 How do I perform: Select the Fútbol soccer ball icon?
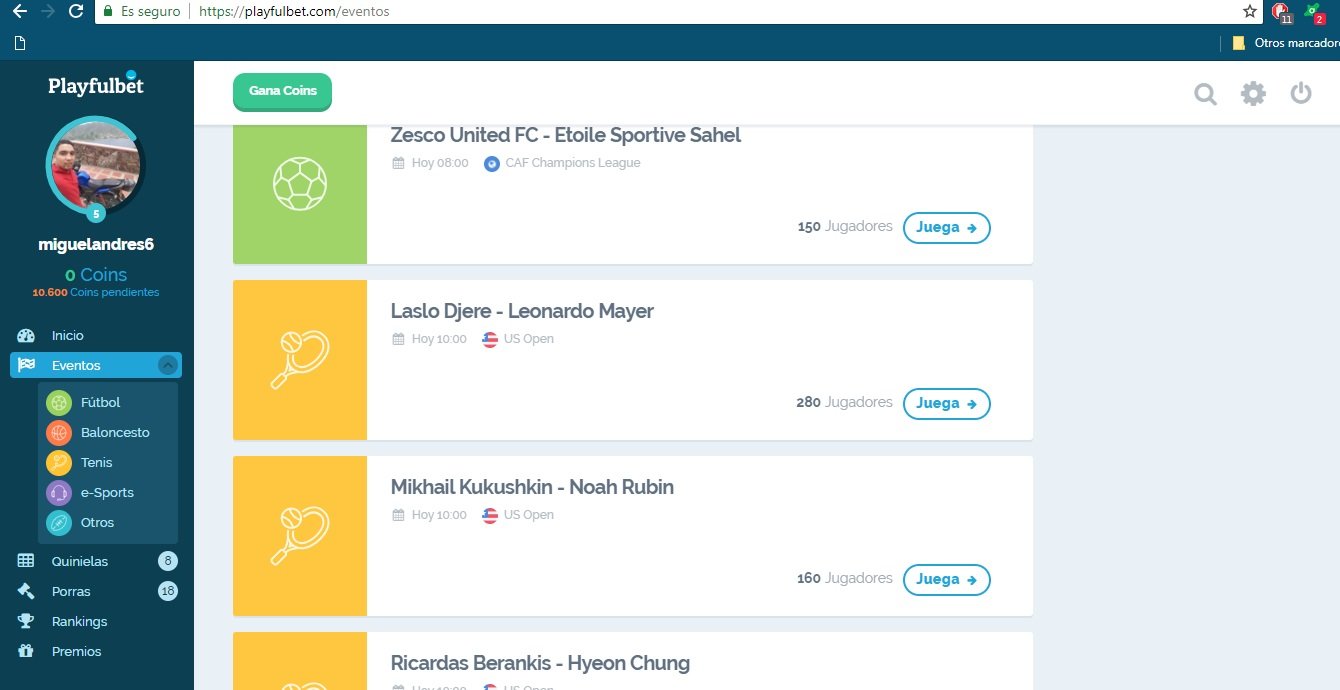(x=59, y=402)
